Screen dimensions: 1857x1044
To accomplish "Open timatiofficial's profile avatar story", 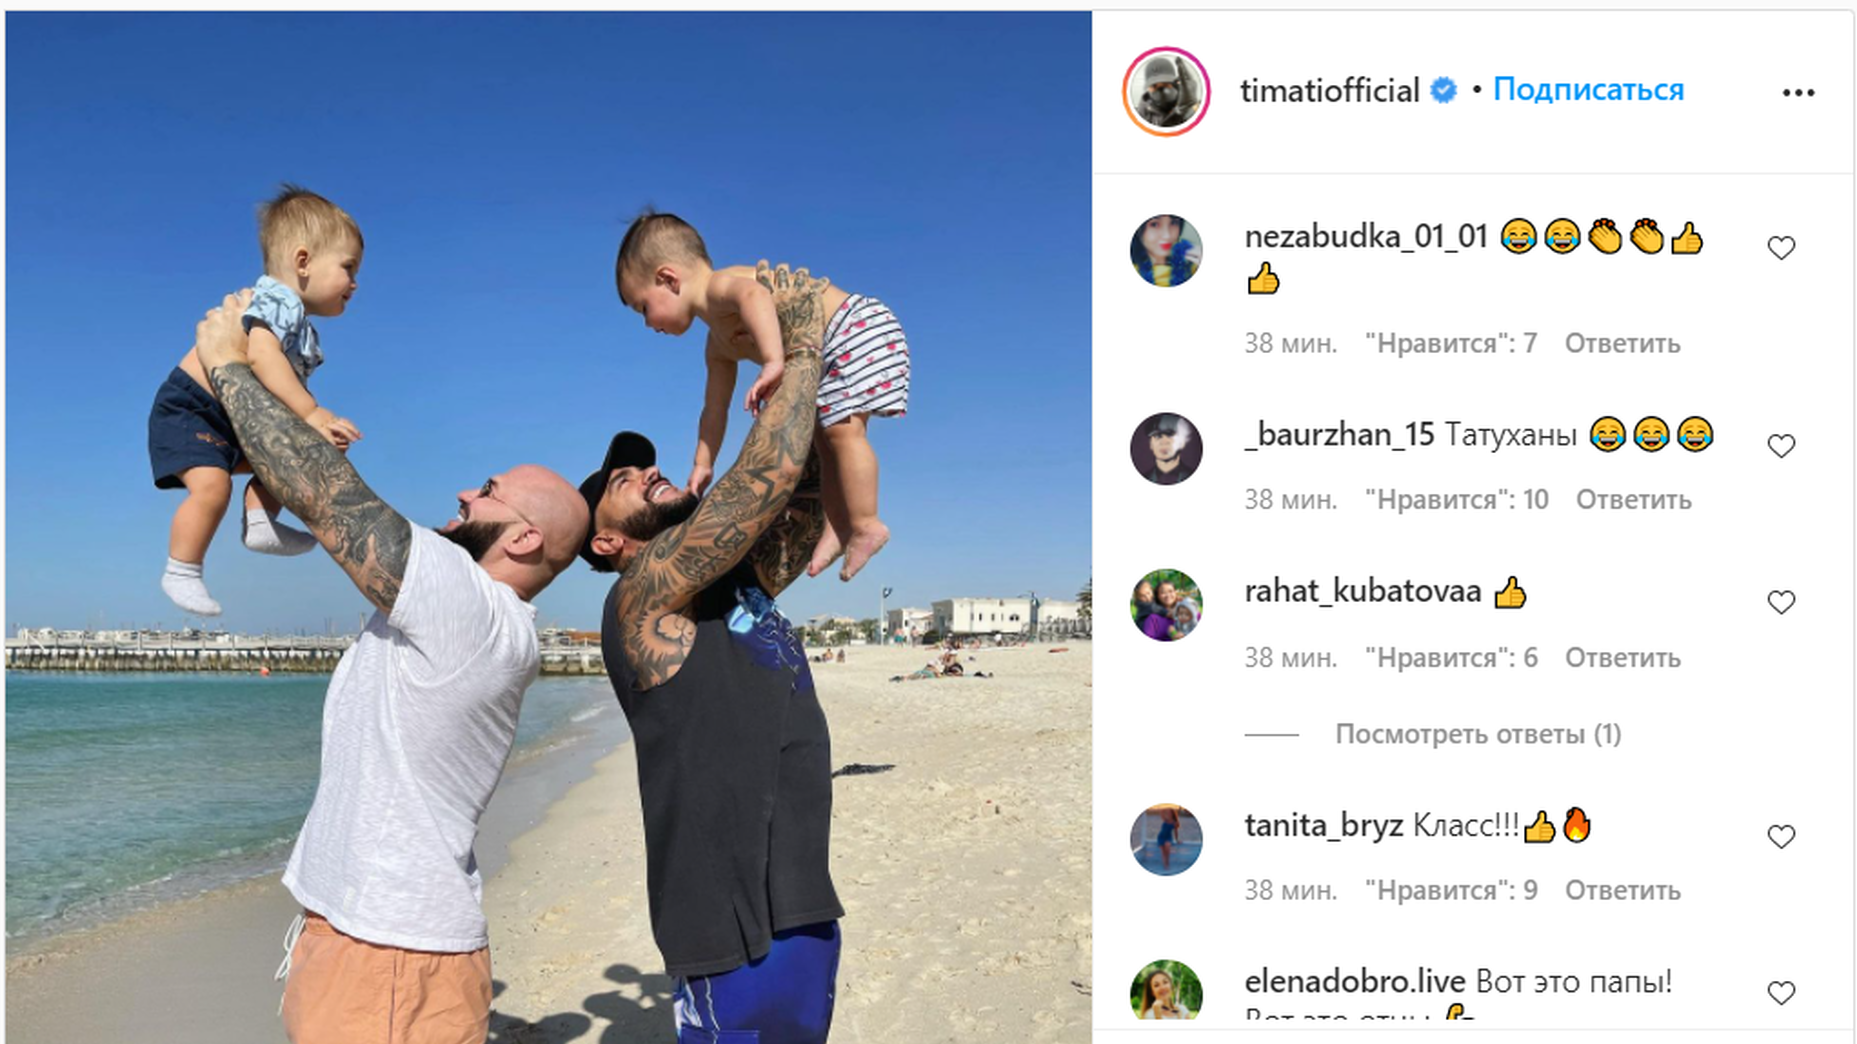I will [x=1166, y=91].
